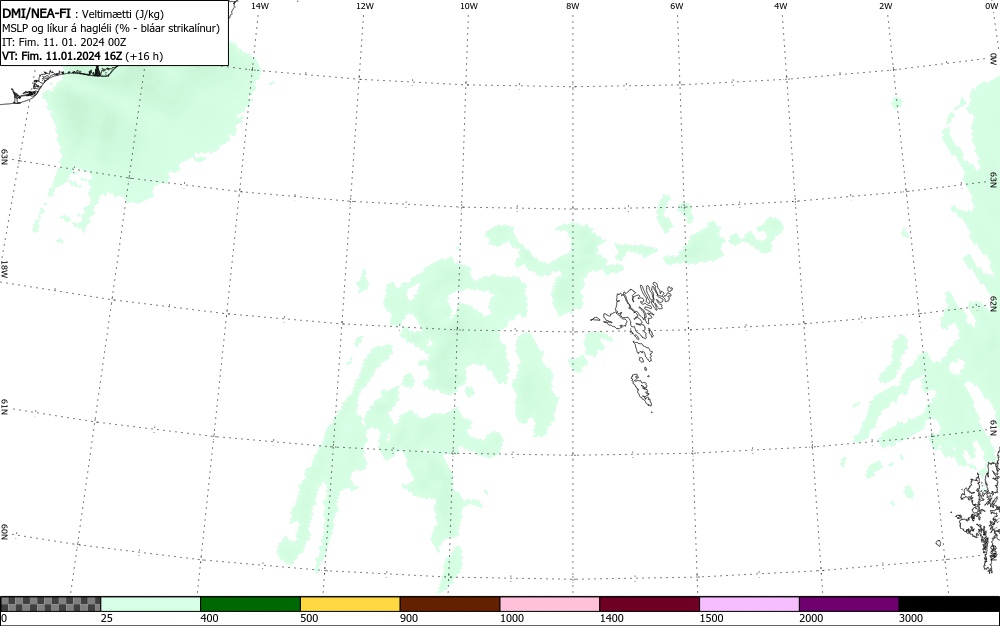Click the left-edge 63N latitude label
The width and height of the screenshot is (1000, 626).
point(4,157)
